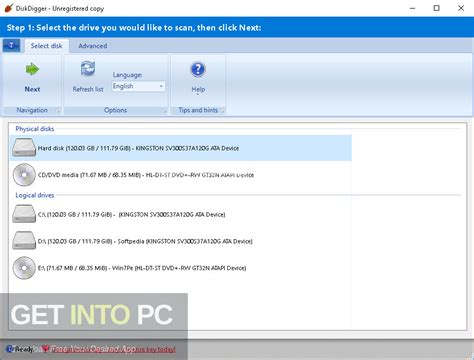Click the D:\ Softpedia drive icon
This screenshot has width=474, height=360.
click(24, 241)
